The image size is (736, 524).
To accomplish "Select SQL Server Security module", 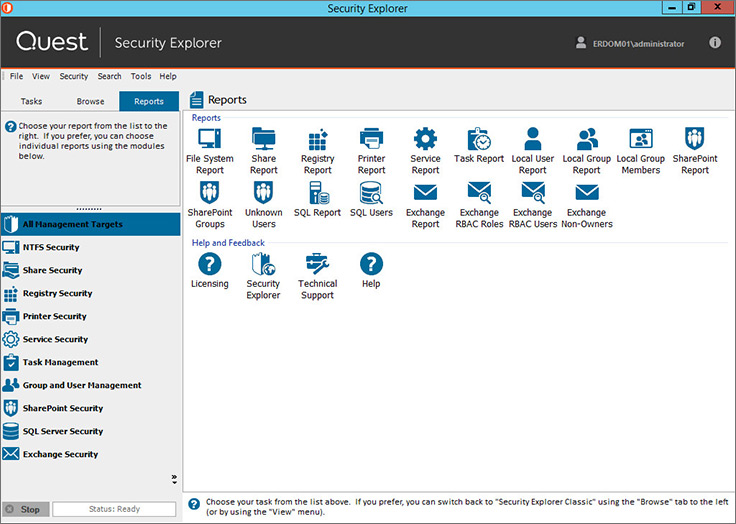I will (90, 431).
